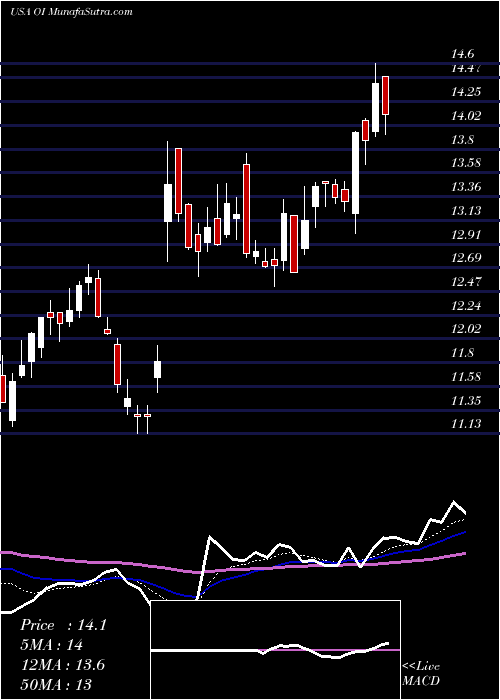
Task: Click the 12.47 price axis label
Action: (466, 282)
